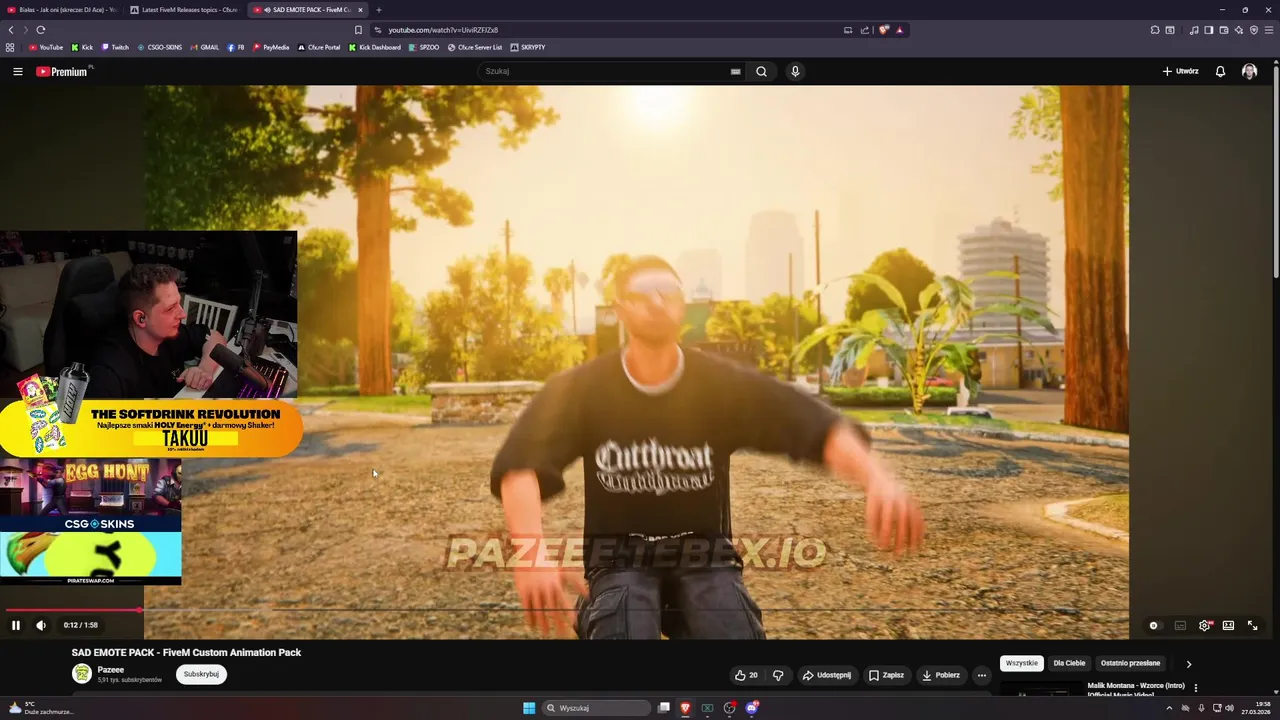Click the Zapisz save button
The image size is (1280, 720).
pyautogui.click(x=886, y=675)
